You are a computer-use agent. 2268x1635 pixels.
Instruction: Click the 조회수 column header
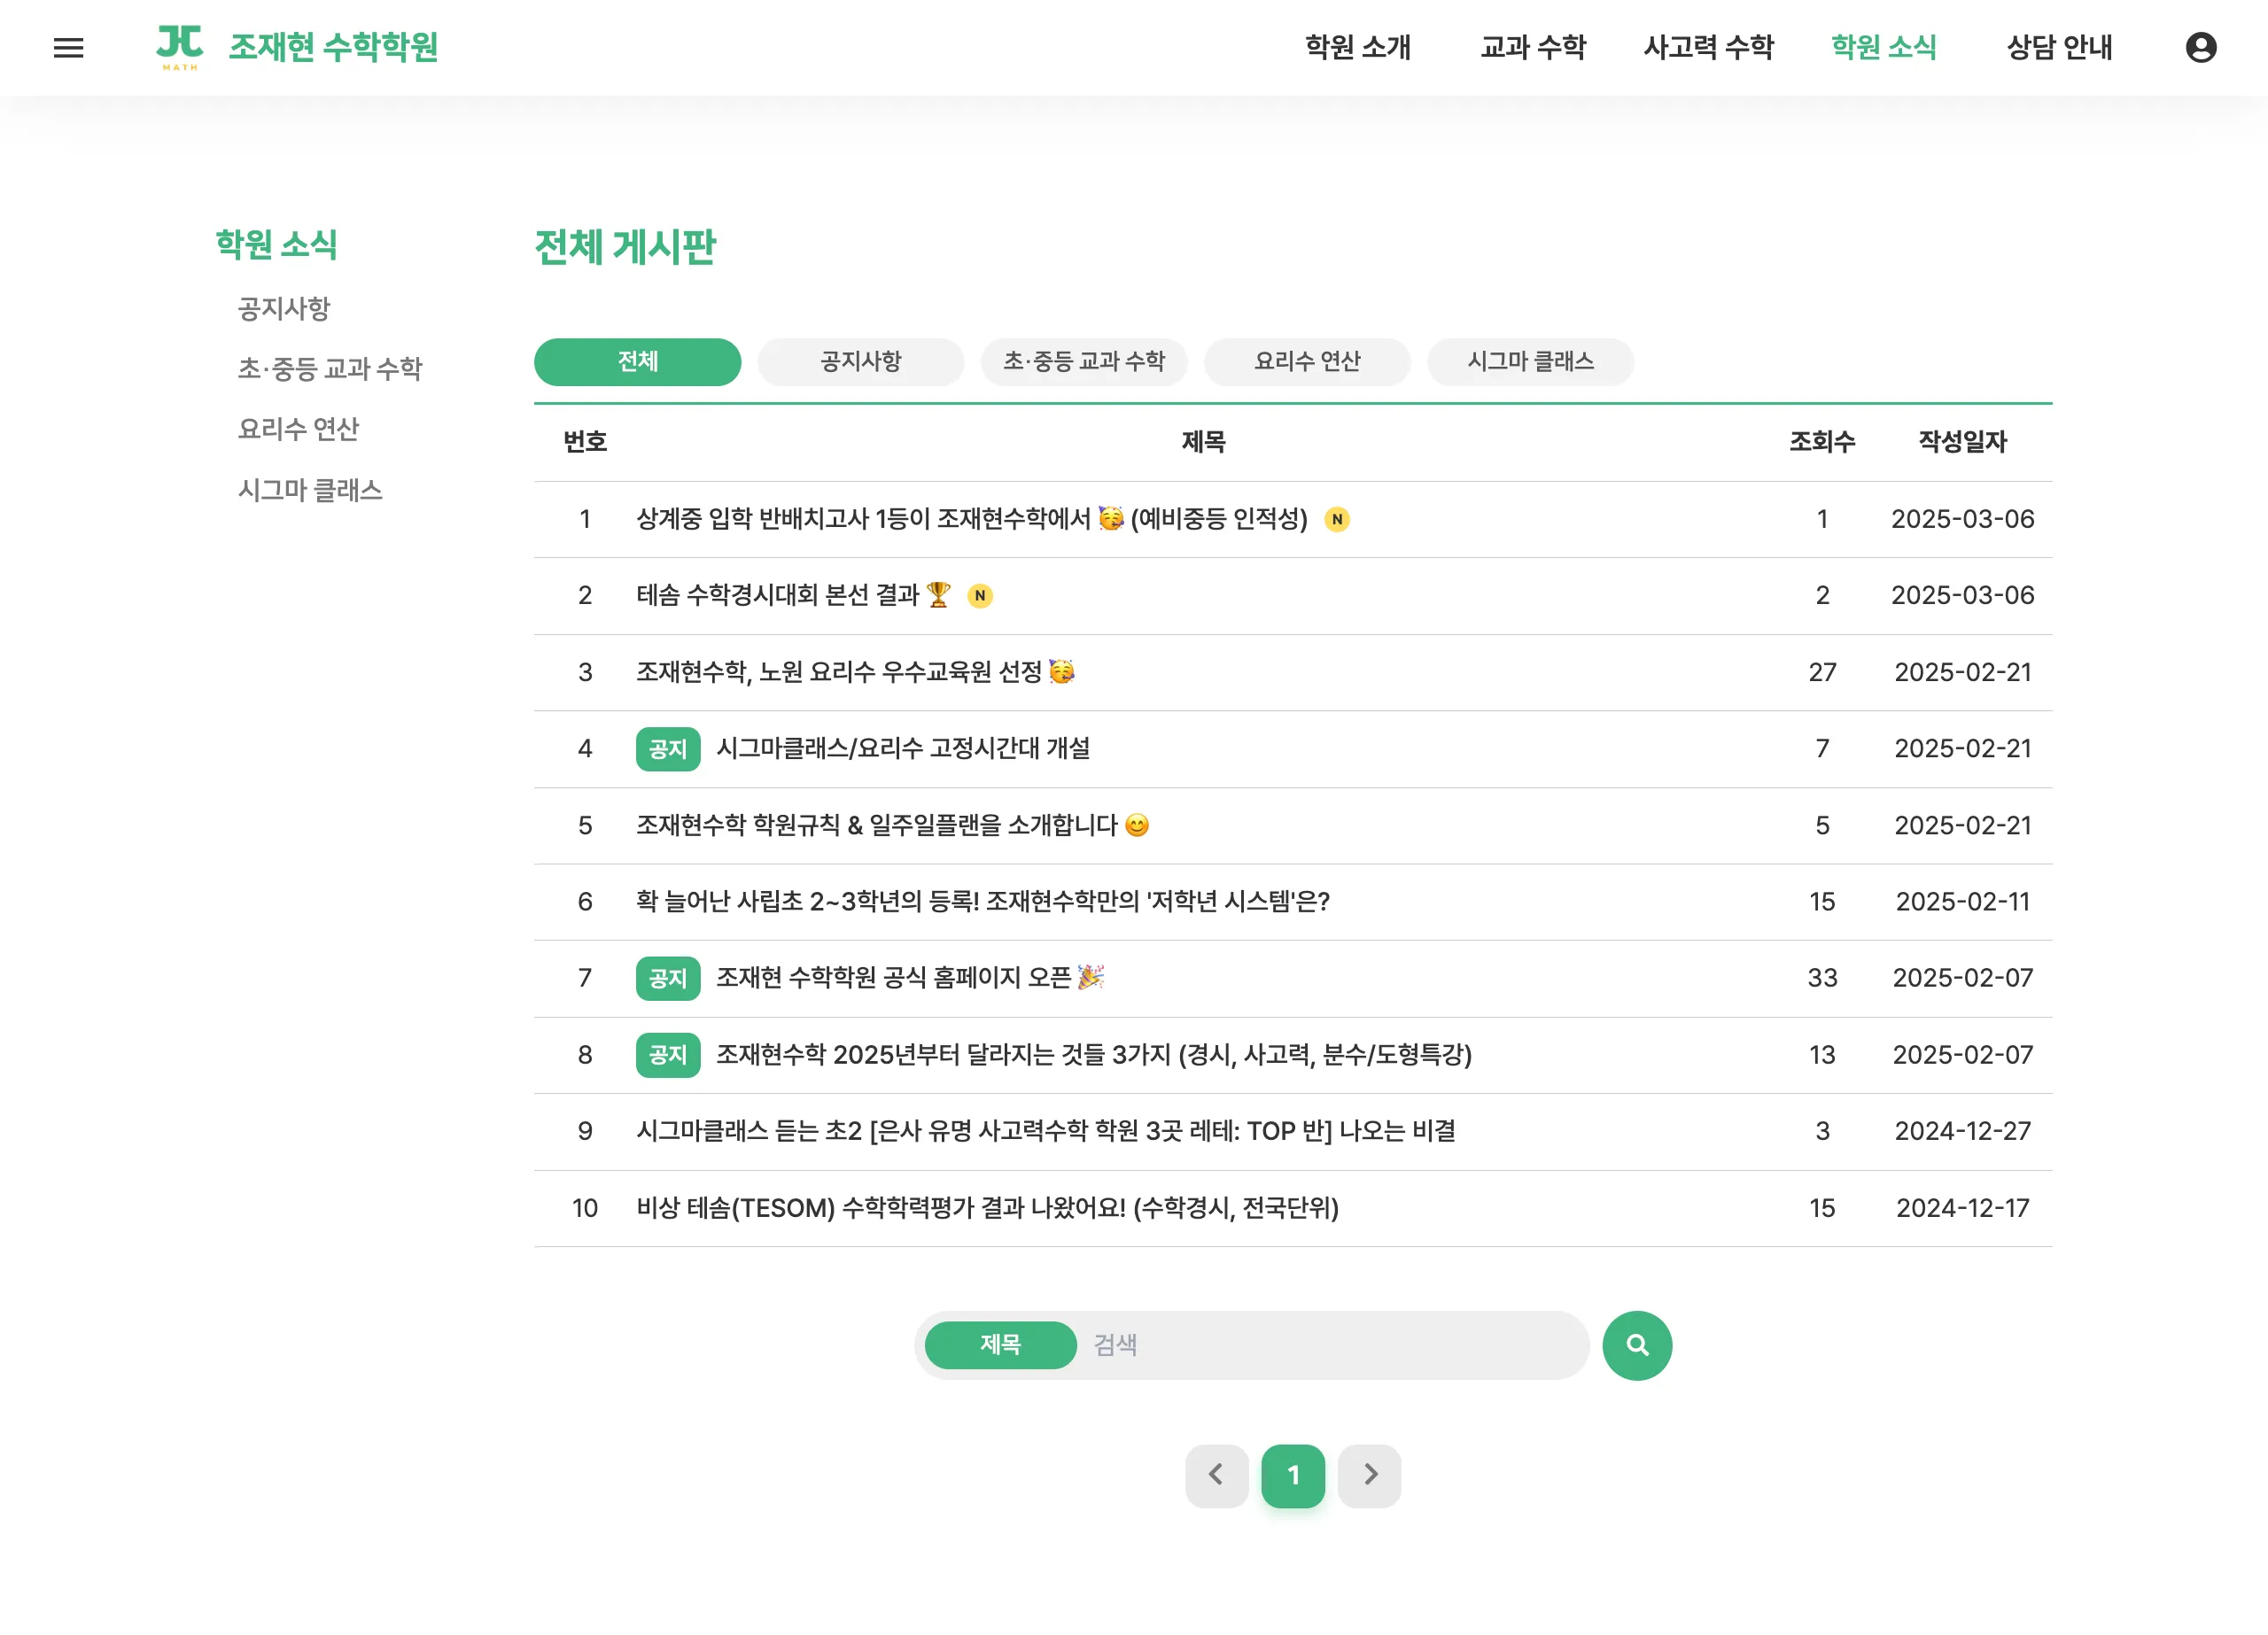[1821, 441]
